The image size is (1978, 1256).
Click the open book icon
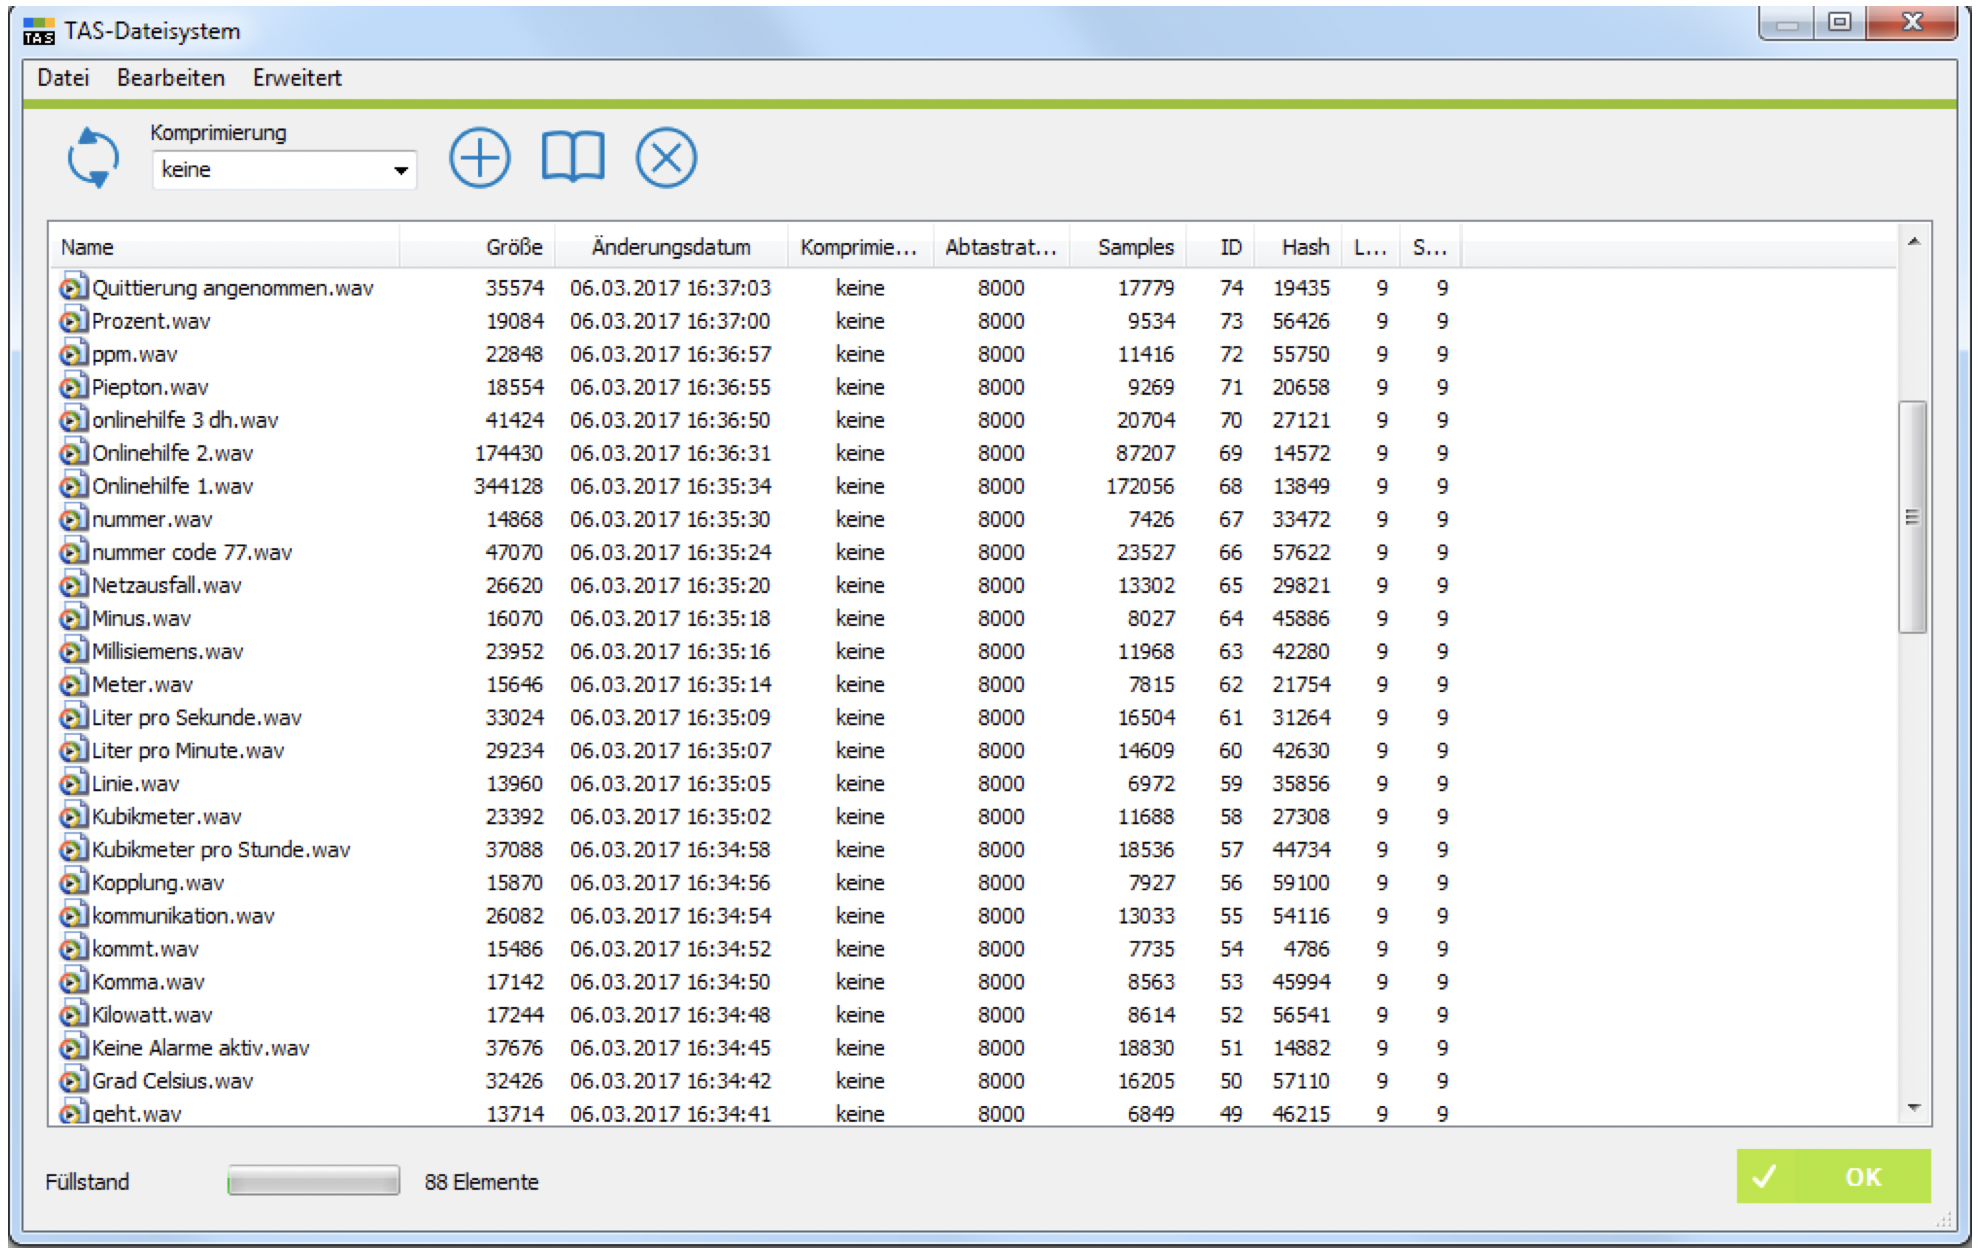(x=573, y=157)
